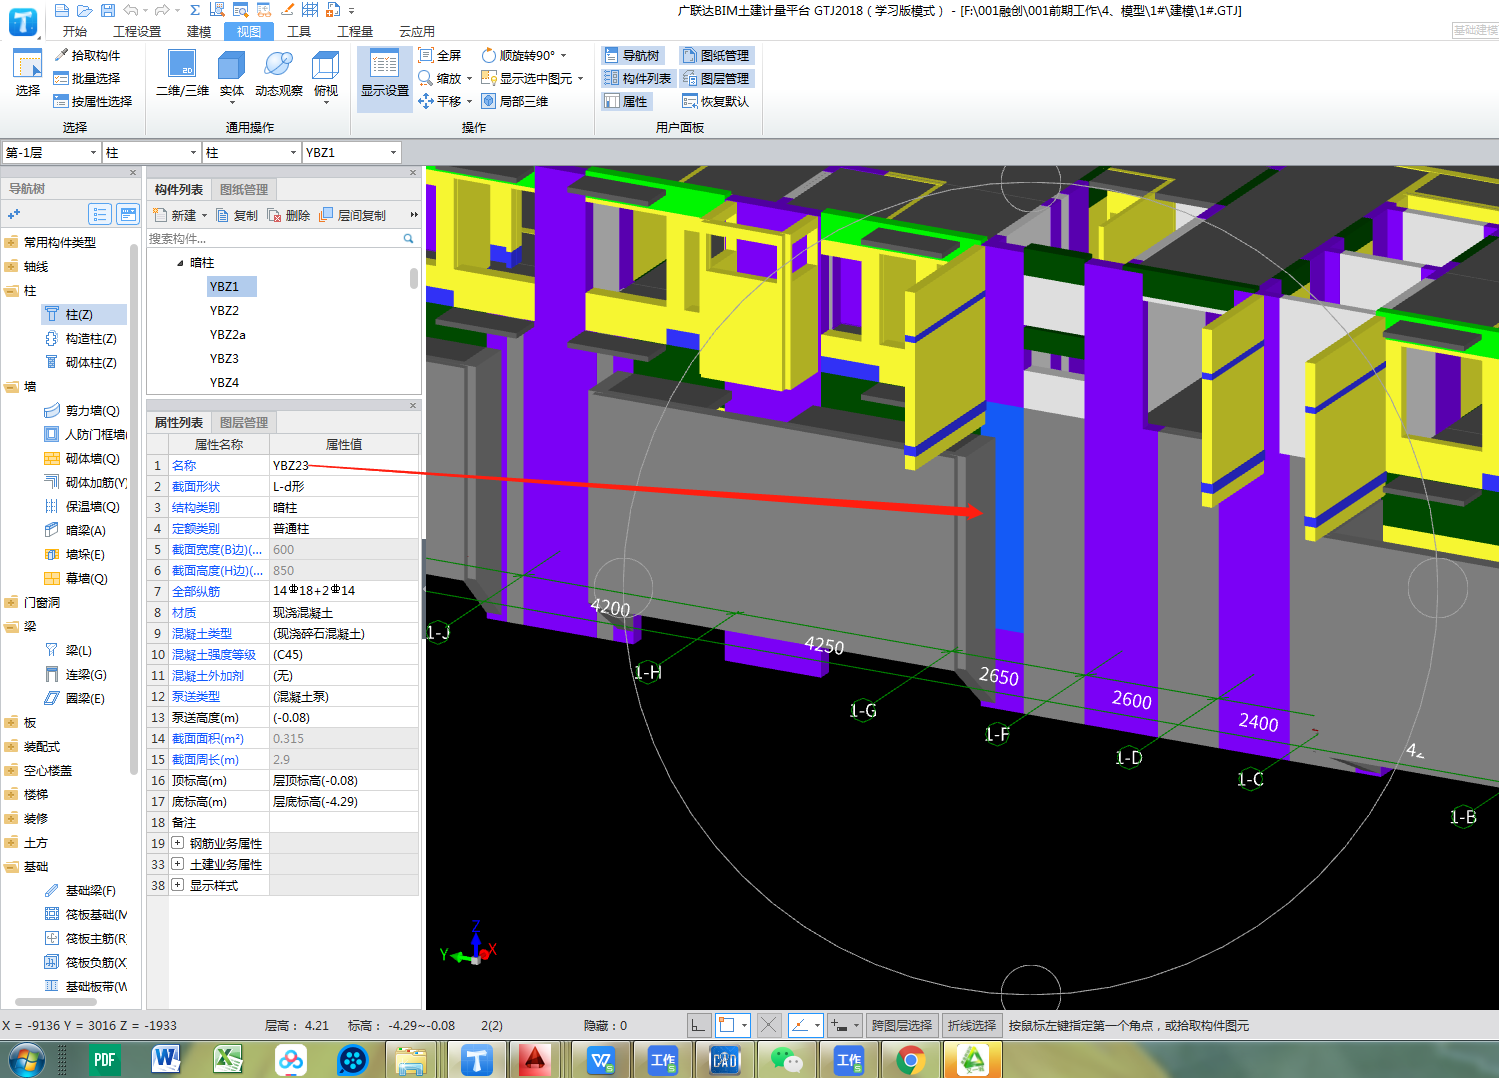Screen dimensions: 1499x1078
Task: Switch to 图层管理 tab in properties panel
Action: (244, 422)
